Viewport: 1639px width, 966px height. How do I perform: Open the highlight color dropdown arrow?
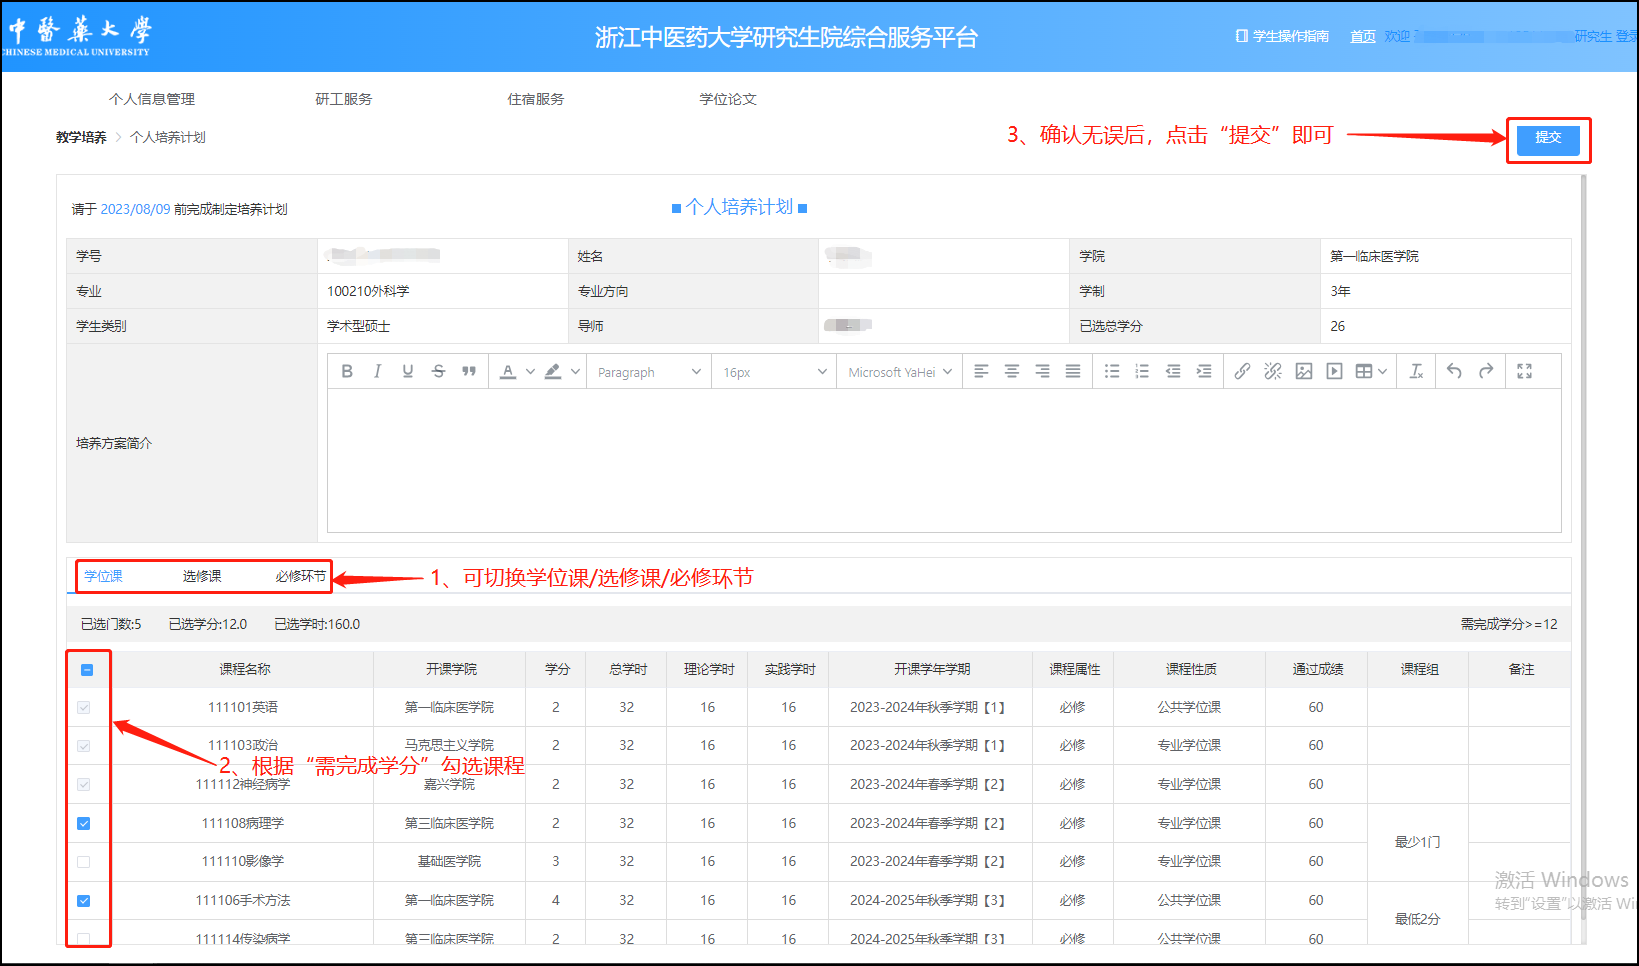pos(576,371)
